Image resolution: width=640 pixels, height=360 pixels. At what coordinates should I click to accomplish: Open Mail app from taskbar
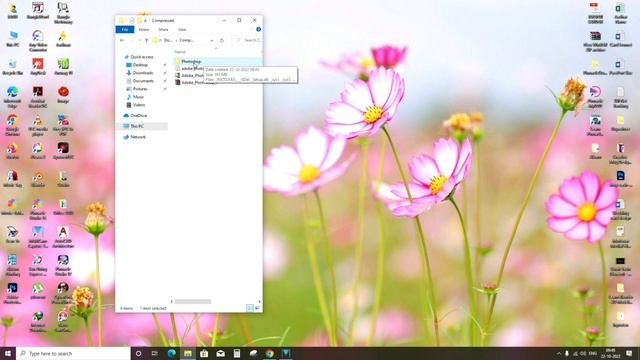(x=220, y=353)
